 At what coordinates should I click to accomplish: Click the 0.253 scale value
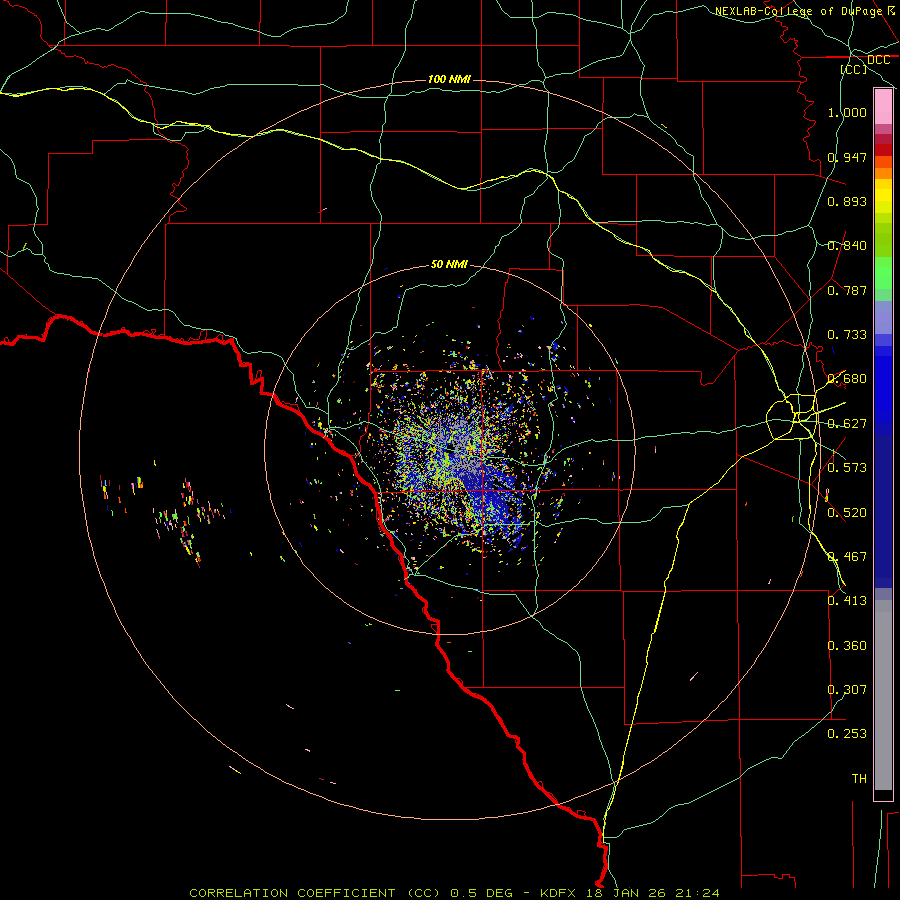847,734
